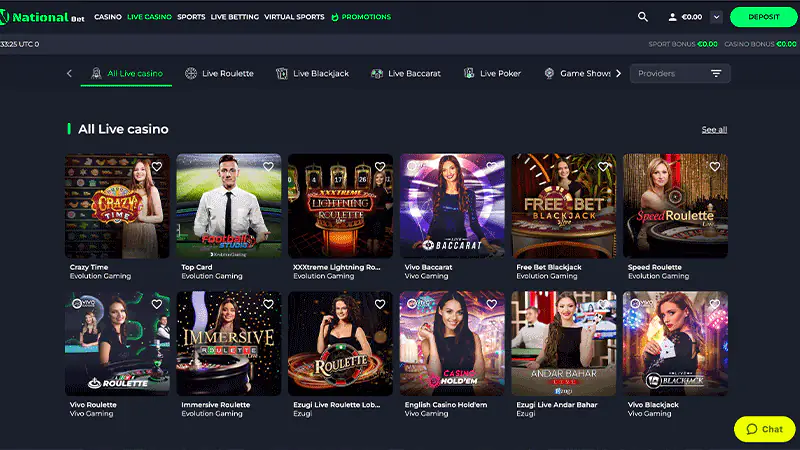Click the Deposit button
Image resolution: width=800 pixels, height=450 pixels.
coord(764,17)
